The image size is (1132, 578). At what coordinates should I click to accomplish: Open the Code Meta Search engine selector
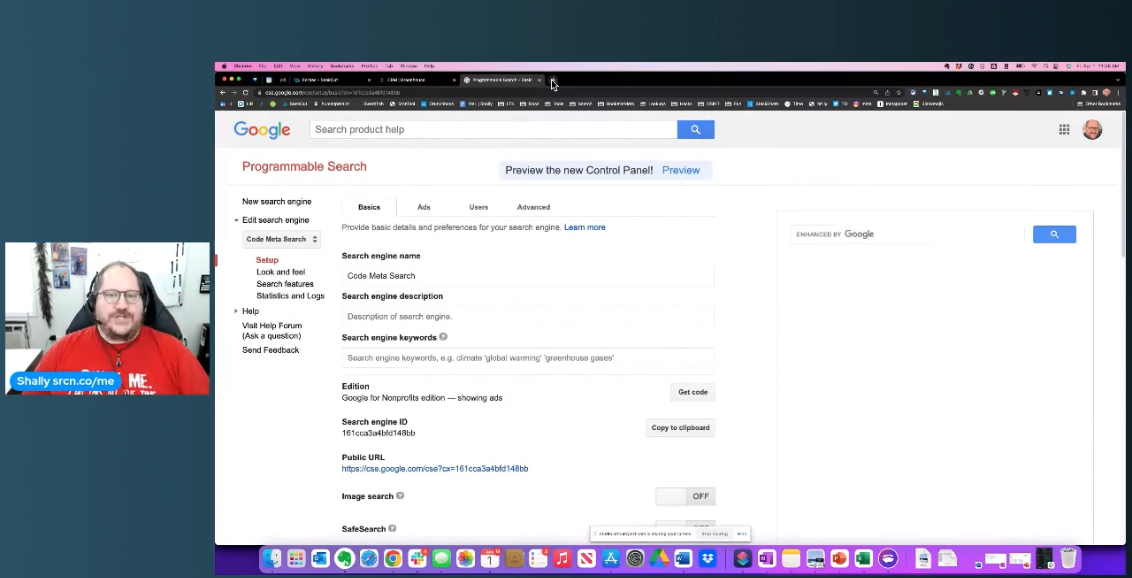[x=282, y=240]
